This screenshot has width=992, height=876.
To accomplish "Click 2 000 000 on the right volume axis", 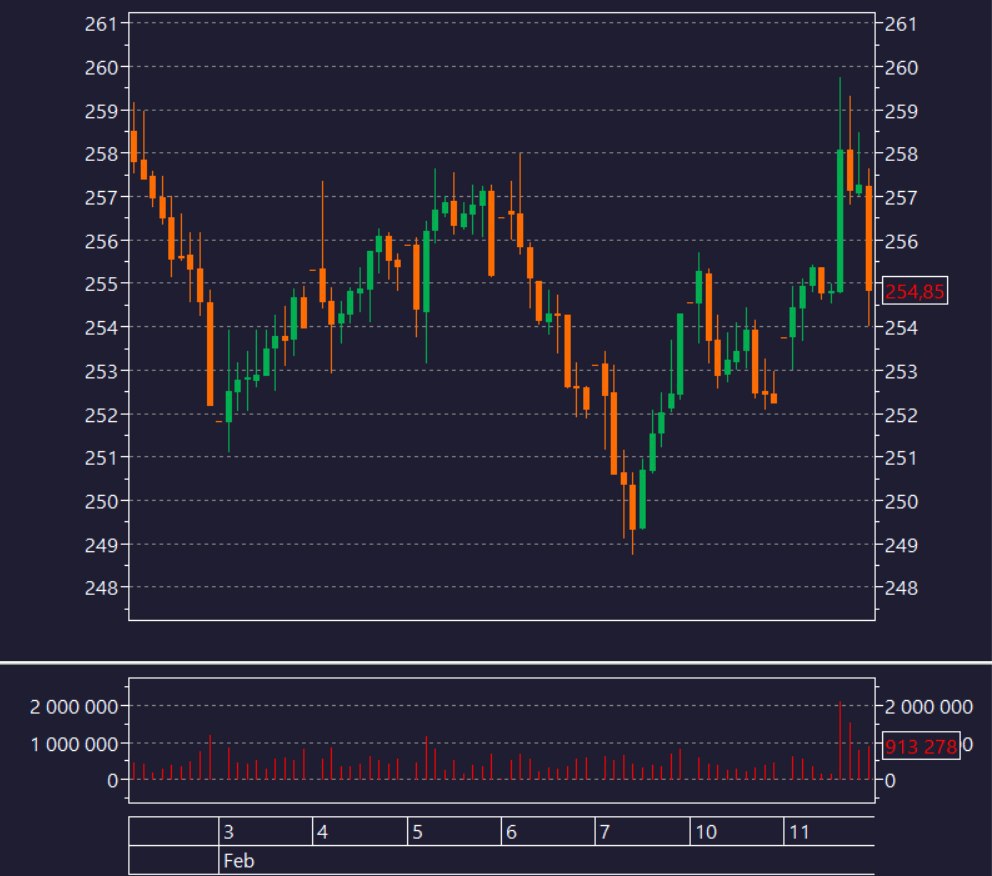I will (929, 706).
